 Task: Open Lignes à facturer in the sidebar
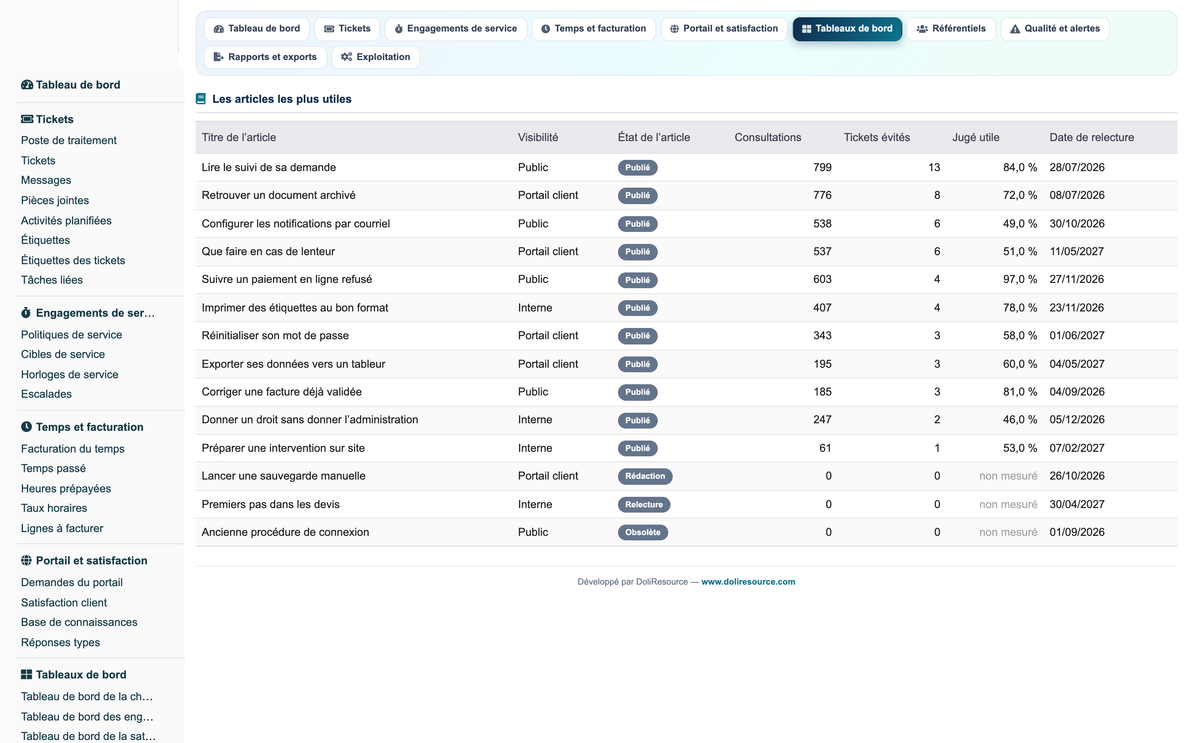(x=62, y=529)
